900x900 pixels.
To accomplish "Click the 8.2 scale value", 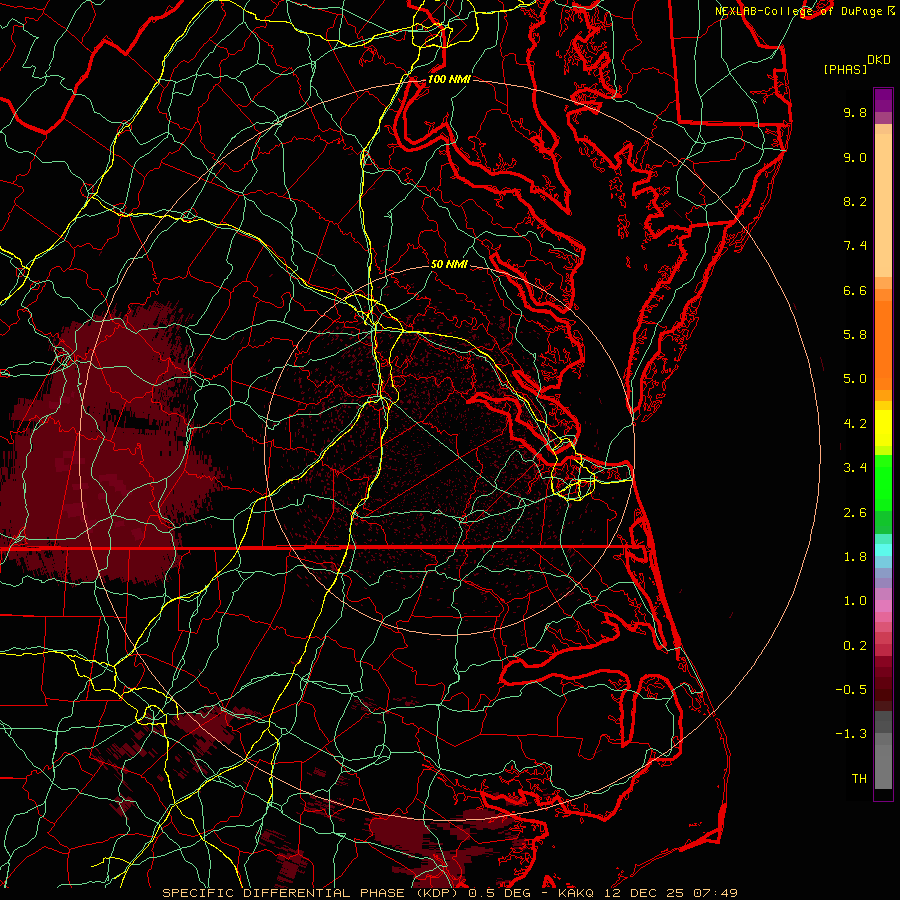I will (x=855, y=201).
